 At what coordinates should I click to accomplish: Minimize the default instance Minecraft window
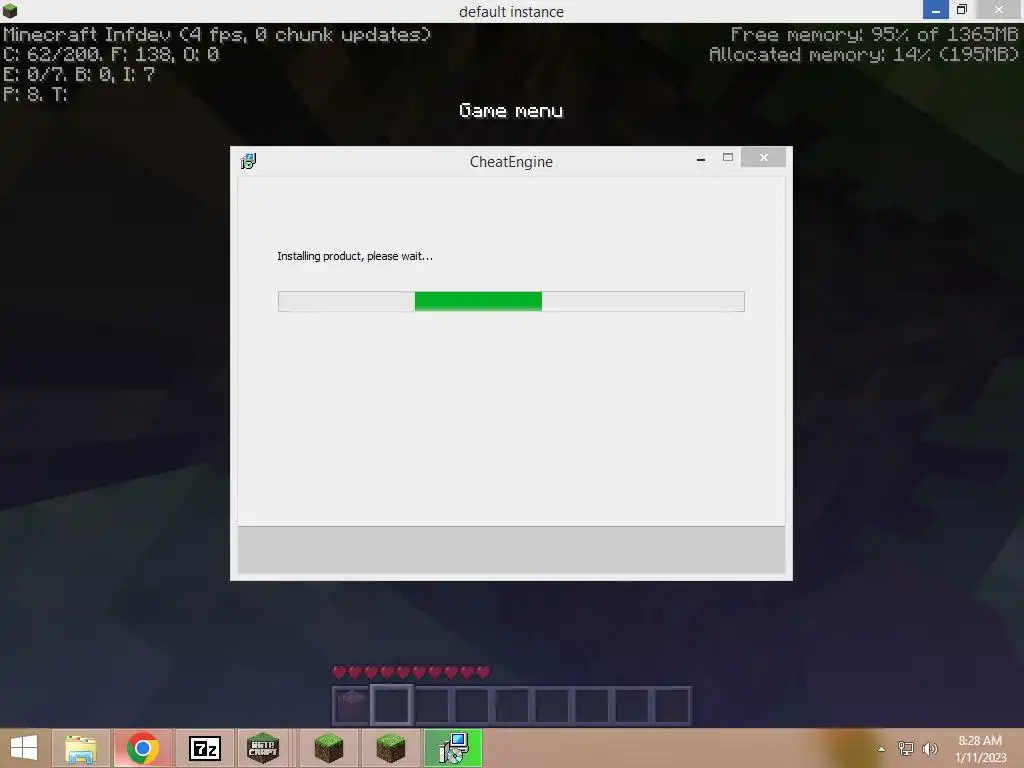pyautogui.click(x=935, y=10)
